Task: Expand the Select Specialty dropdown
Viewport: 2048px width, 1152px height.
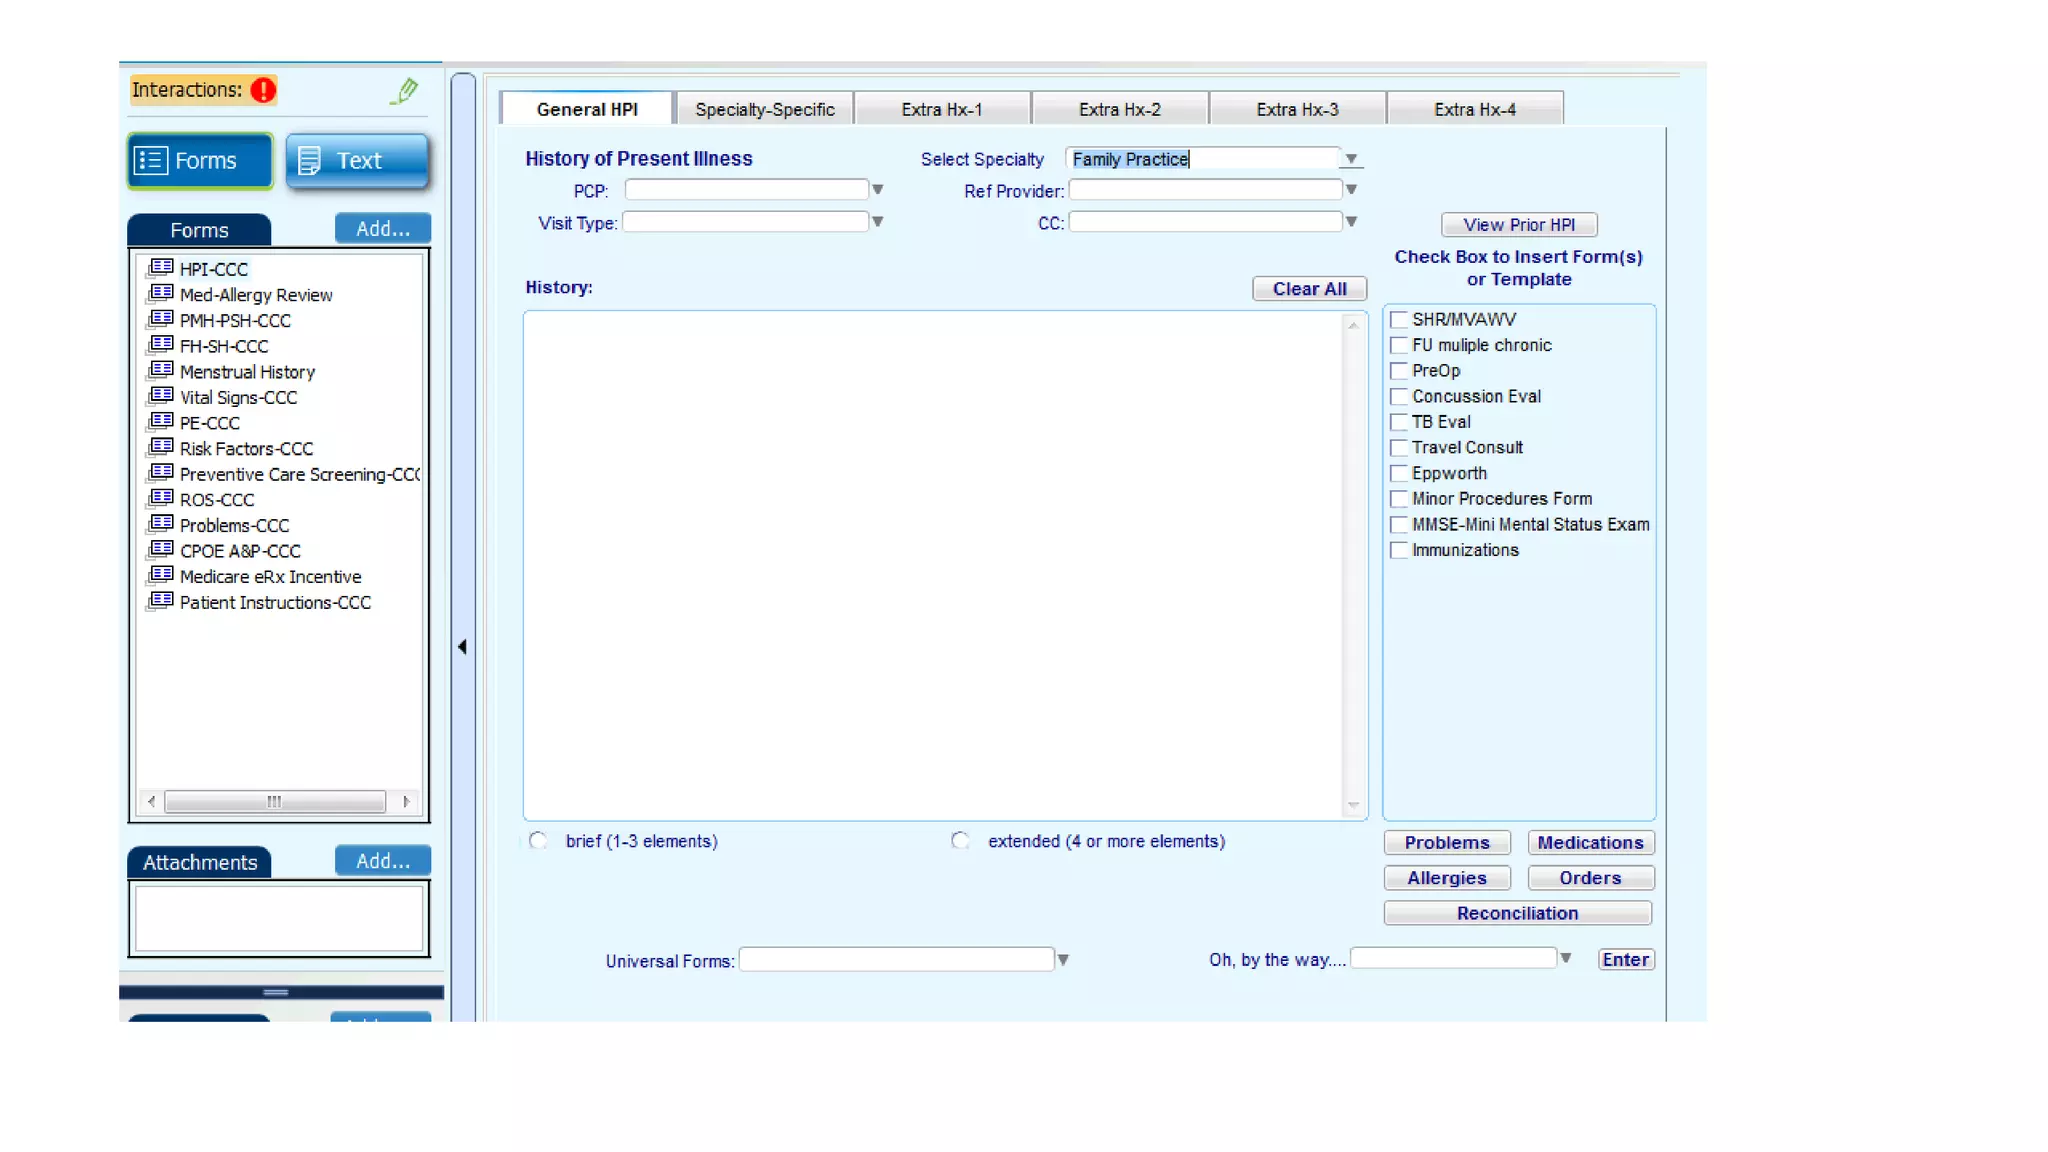Action: 1351,159
